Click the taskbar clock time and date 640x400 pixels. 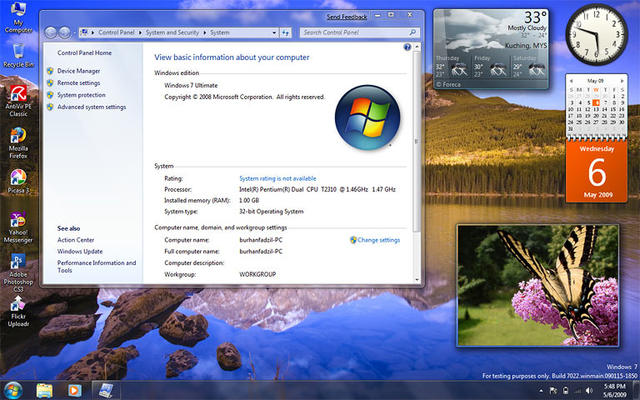tap(615, 391)
